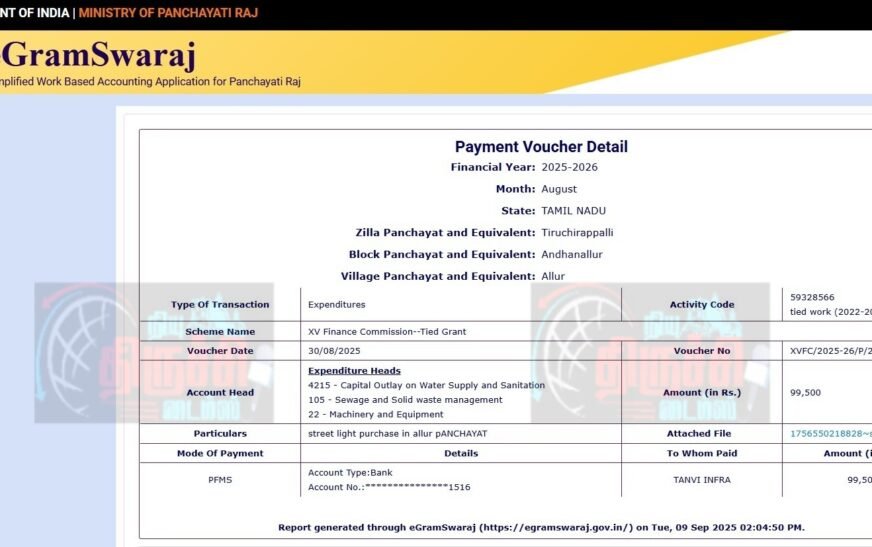Select Village Panchayat value Allur
This screenshot has width=872, height=547.
pos(553,276)
